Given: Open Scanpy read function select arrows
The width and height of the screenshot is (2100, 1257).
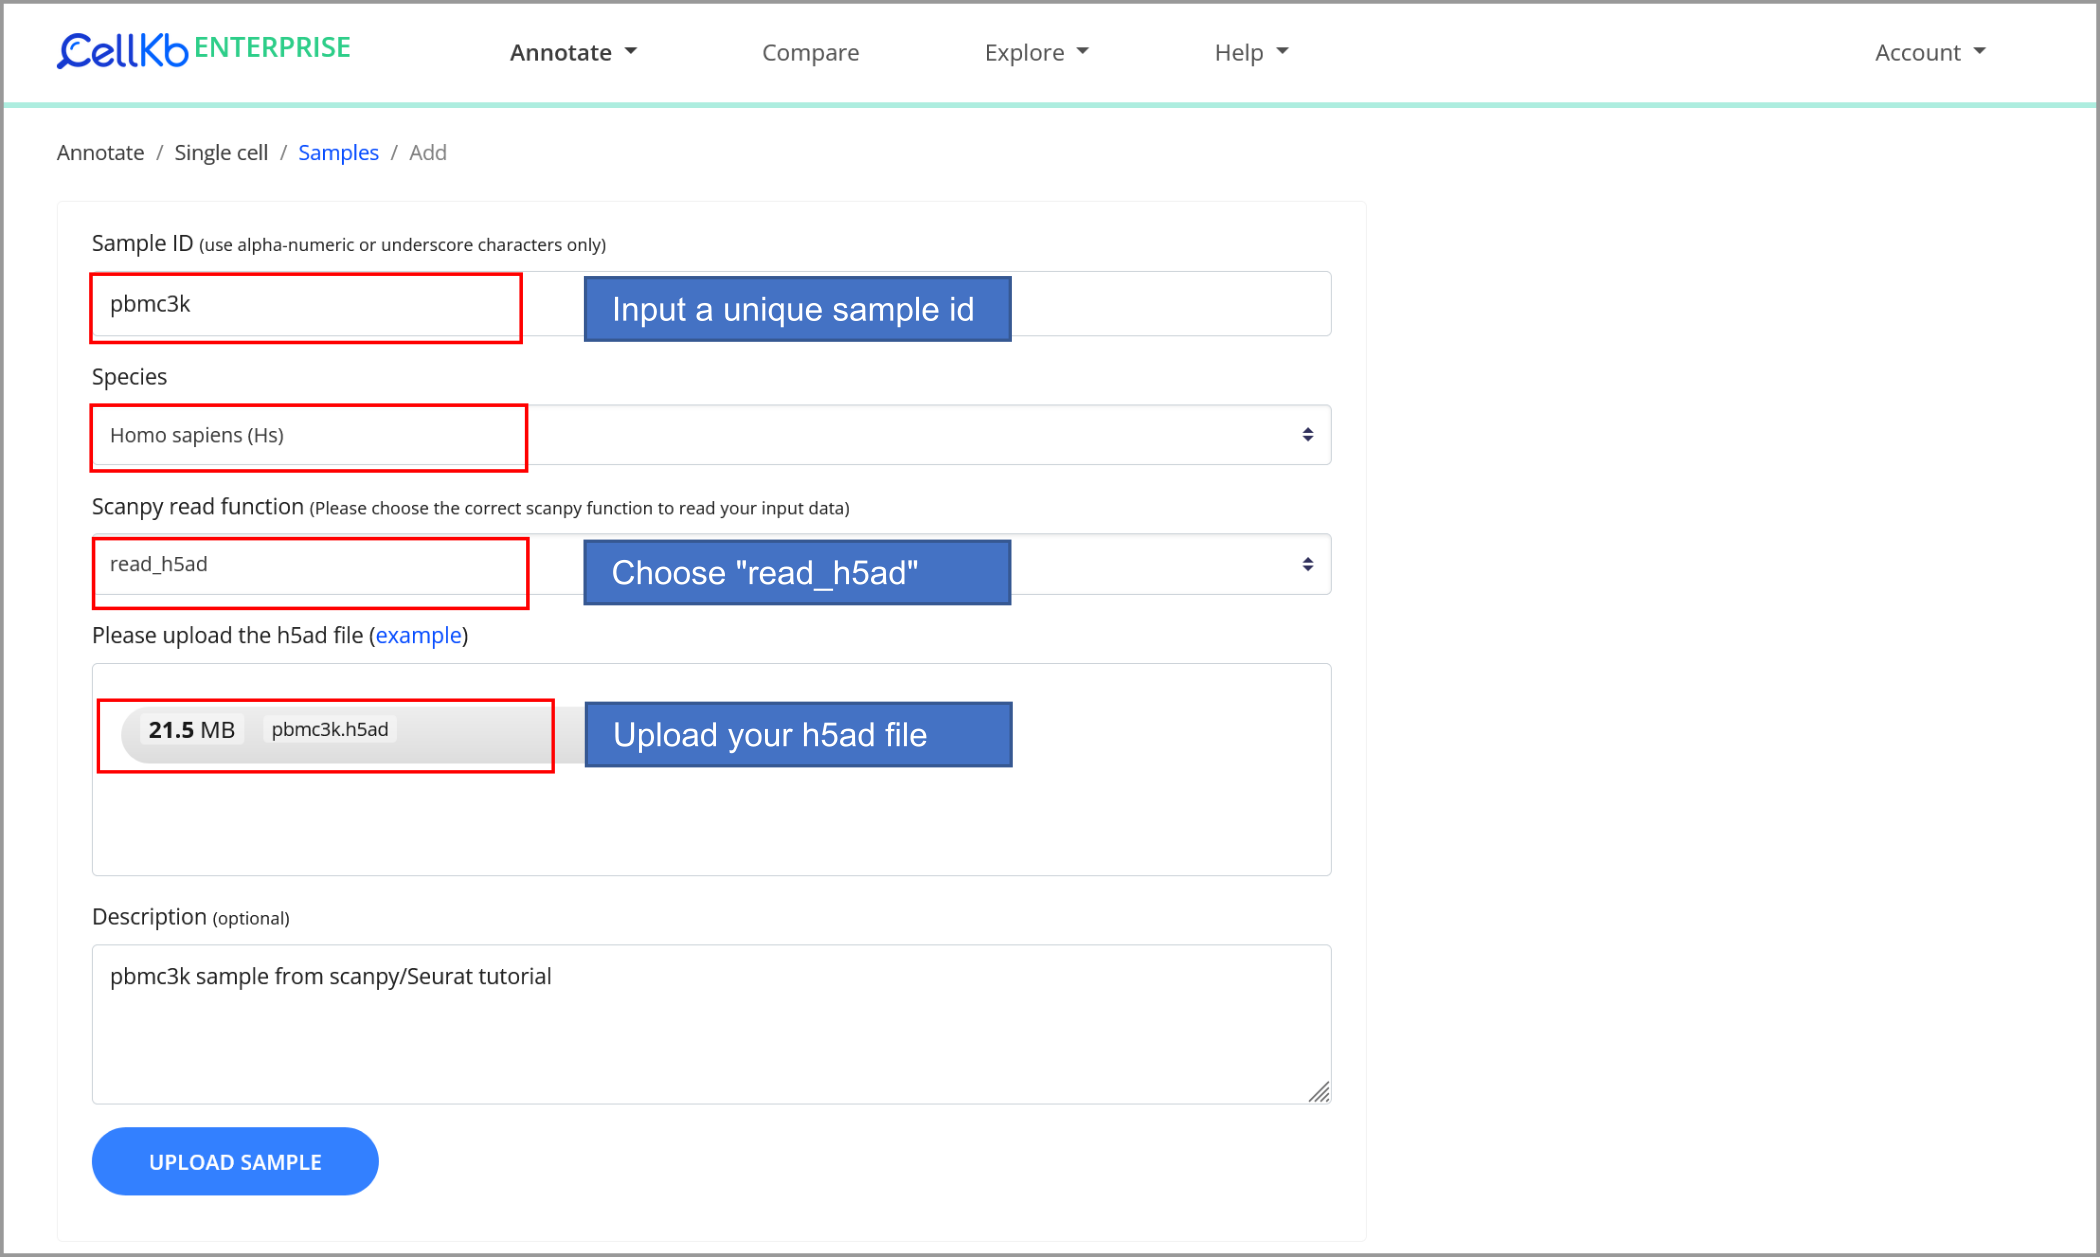Looking at the screenshot, I should point(1307,565).
